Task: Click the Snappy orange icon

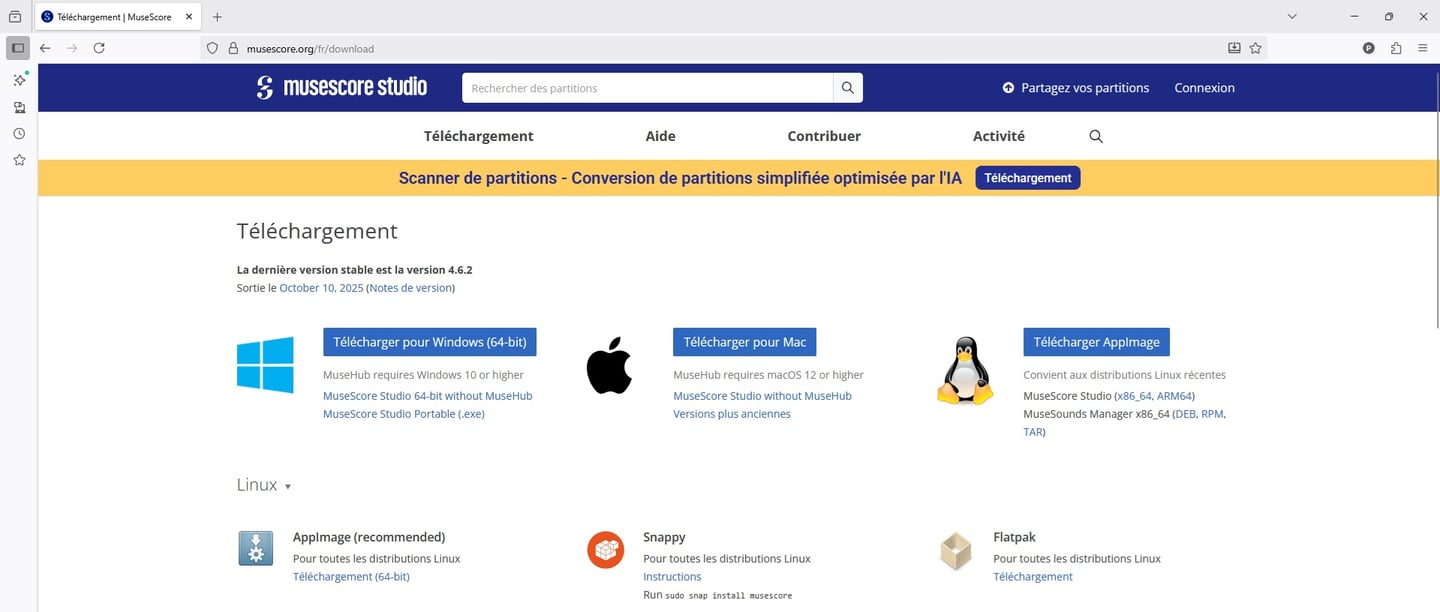Action: pyautogui.click(x=605, y=549)
